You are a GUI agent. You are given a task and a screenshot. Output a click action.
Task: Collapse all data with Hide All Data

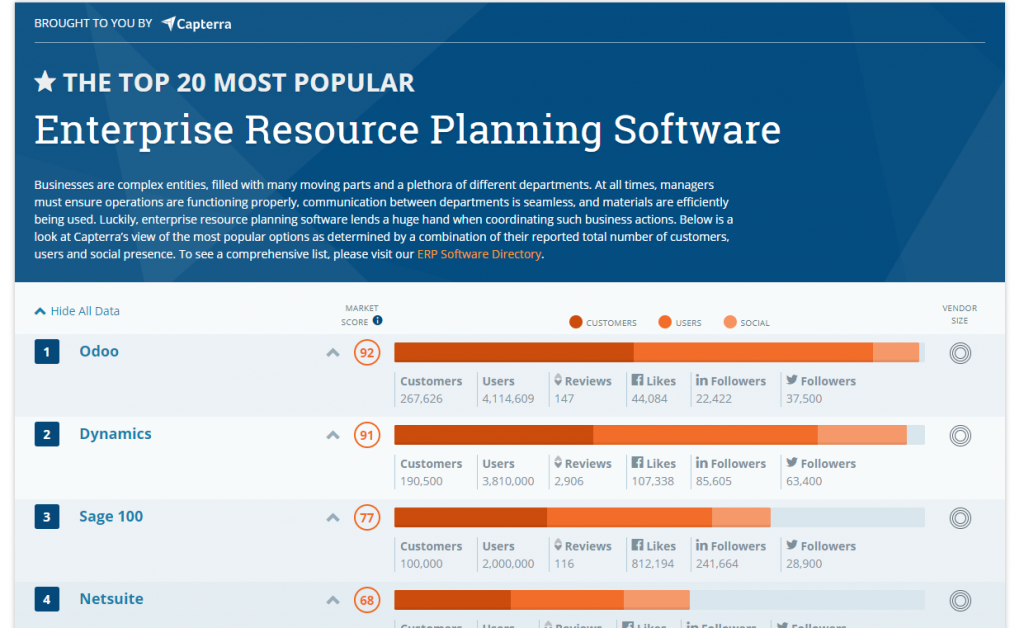click(77, 311)
